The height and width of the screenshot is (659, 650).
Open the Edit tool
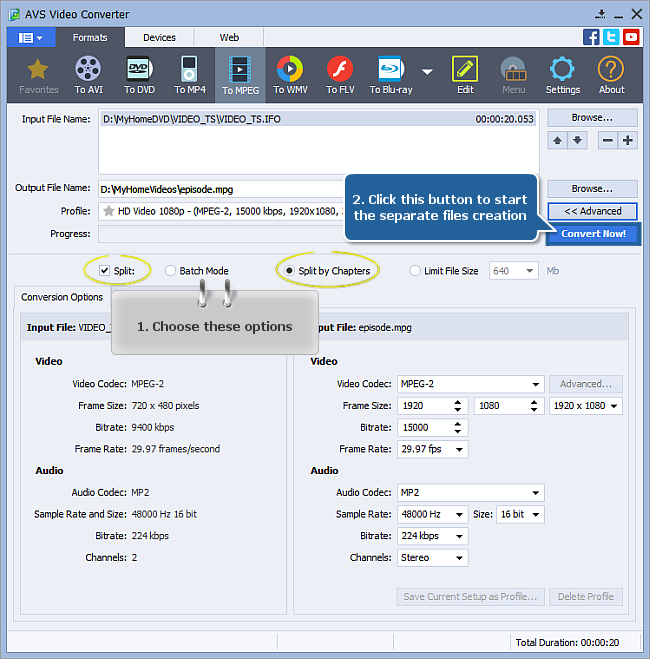(465, 76)
